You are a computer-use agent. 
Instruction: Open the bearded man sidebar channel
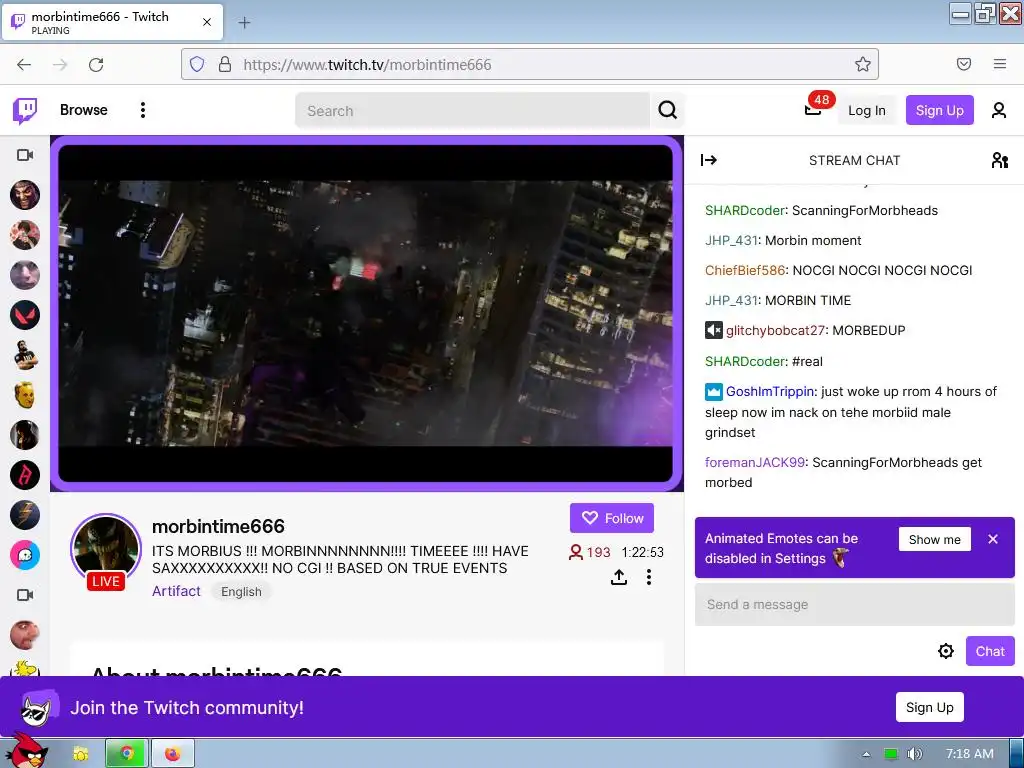25,355
